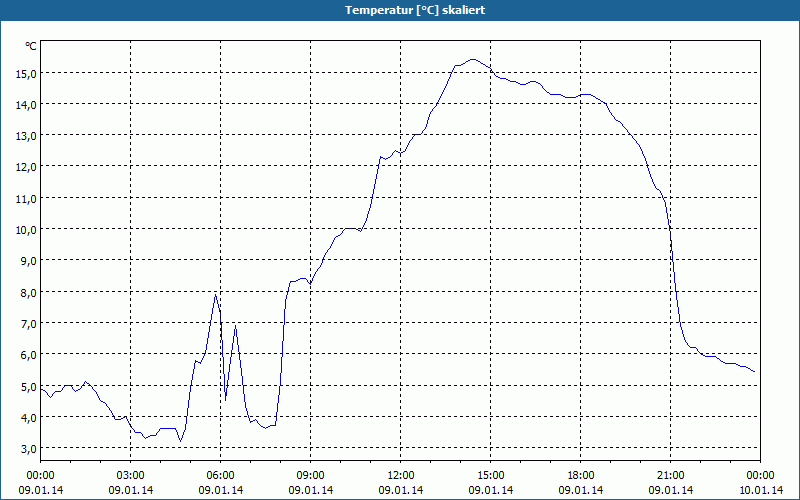Click the 03:00 time label

click(131, 476)
